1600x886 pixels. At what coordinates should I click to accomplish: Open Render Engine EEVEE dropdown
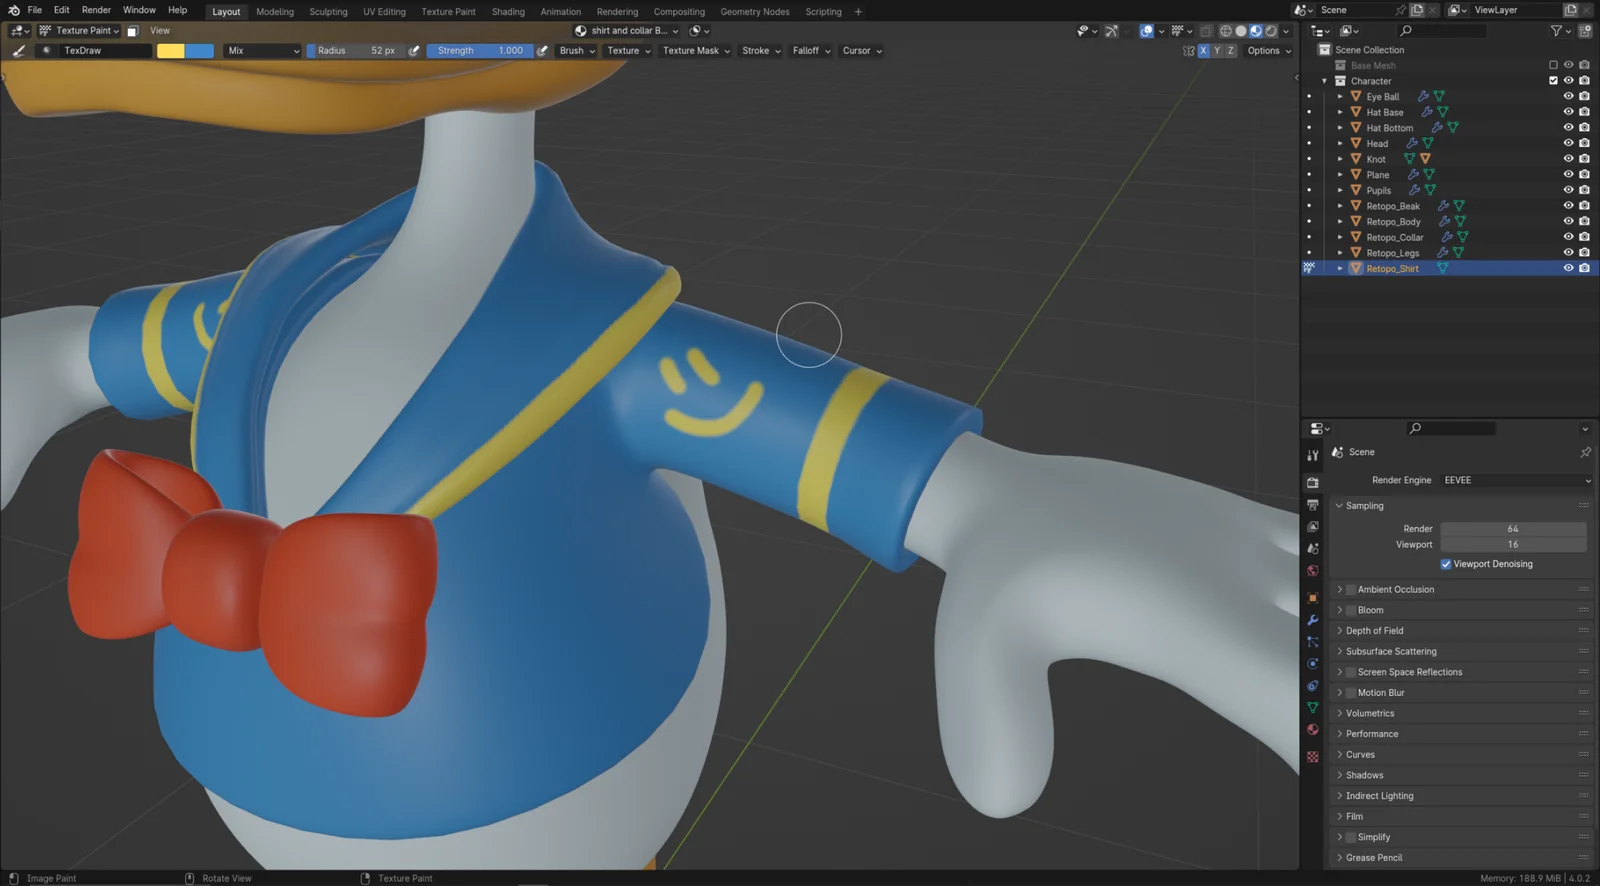pos(1516,480)
